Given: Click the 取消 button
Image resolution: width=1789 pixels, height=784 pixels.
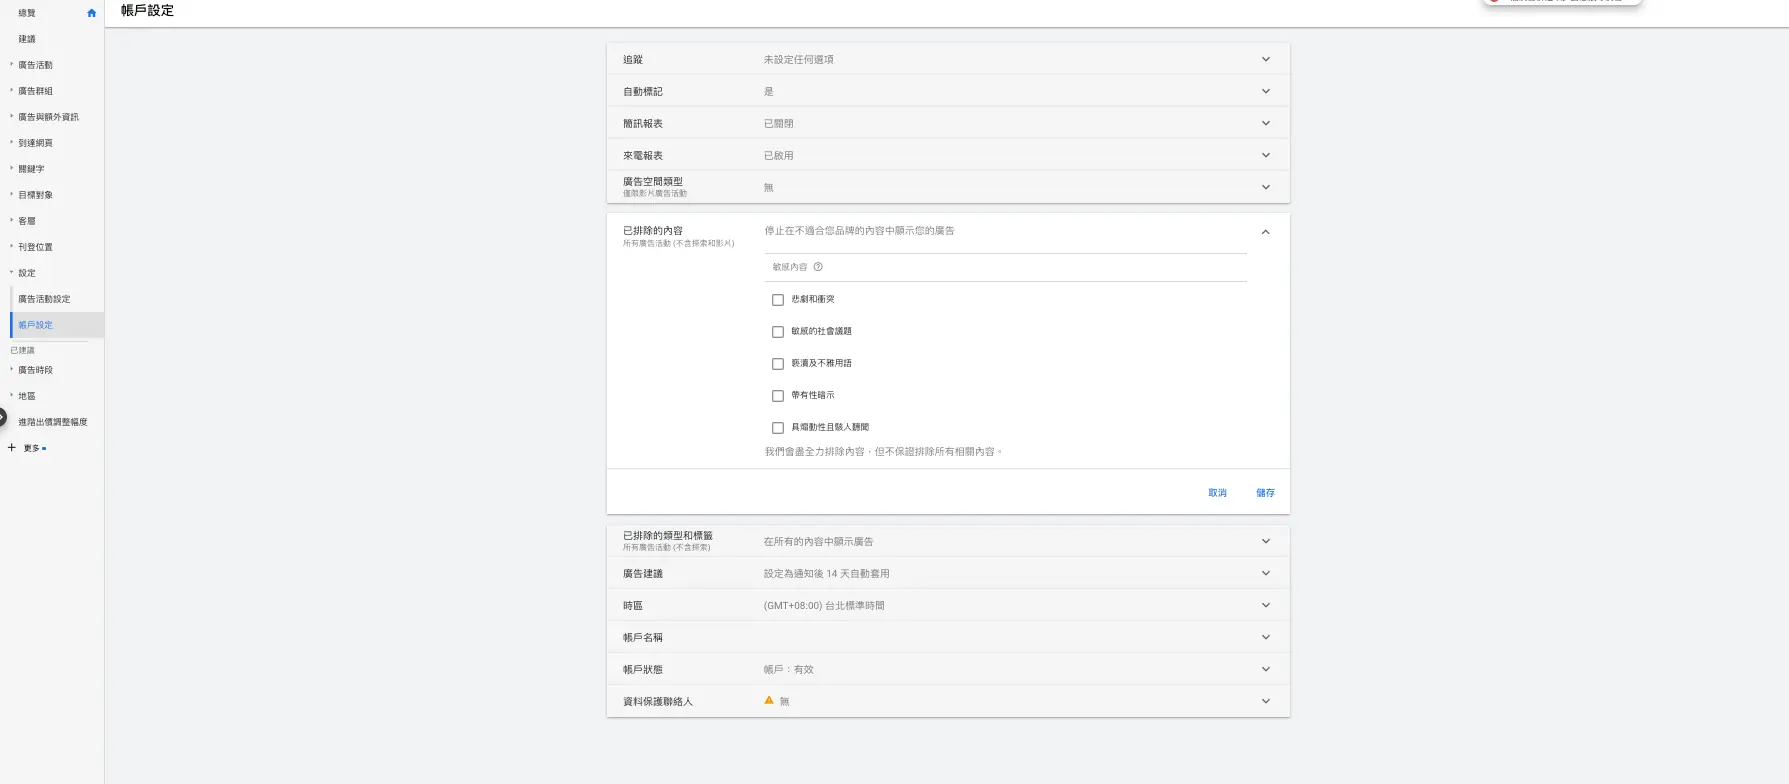Looking at the screenshot, I should (1217, 493).
